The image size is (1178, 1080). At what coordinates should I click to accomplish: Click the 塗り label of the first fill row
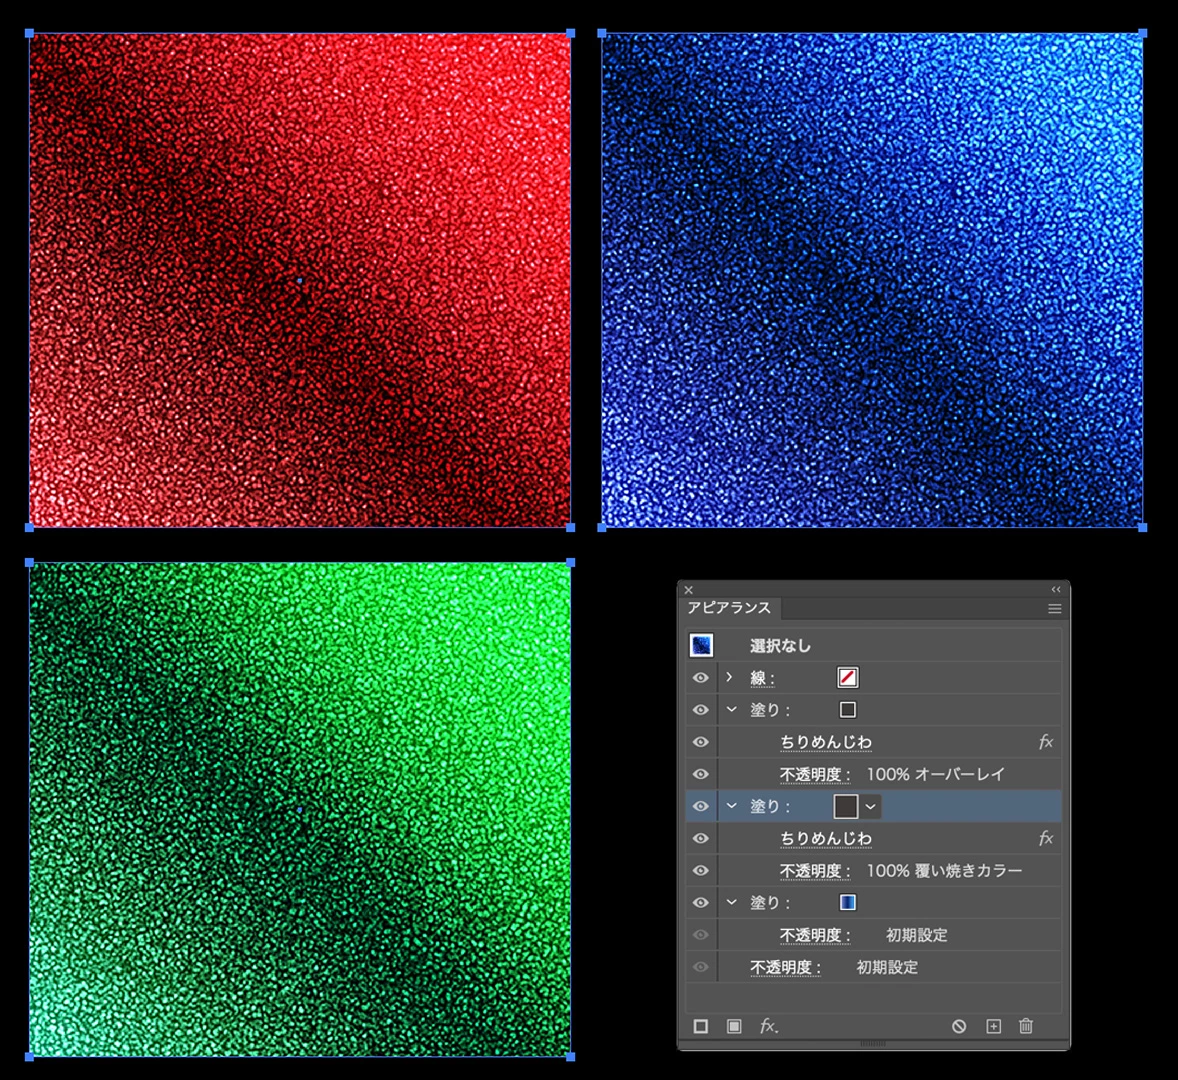click(x=769, y=710)
